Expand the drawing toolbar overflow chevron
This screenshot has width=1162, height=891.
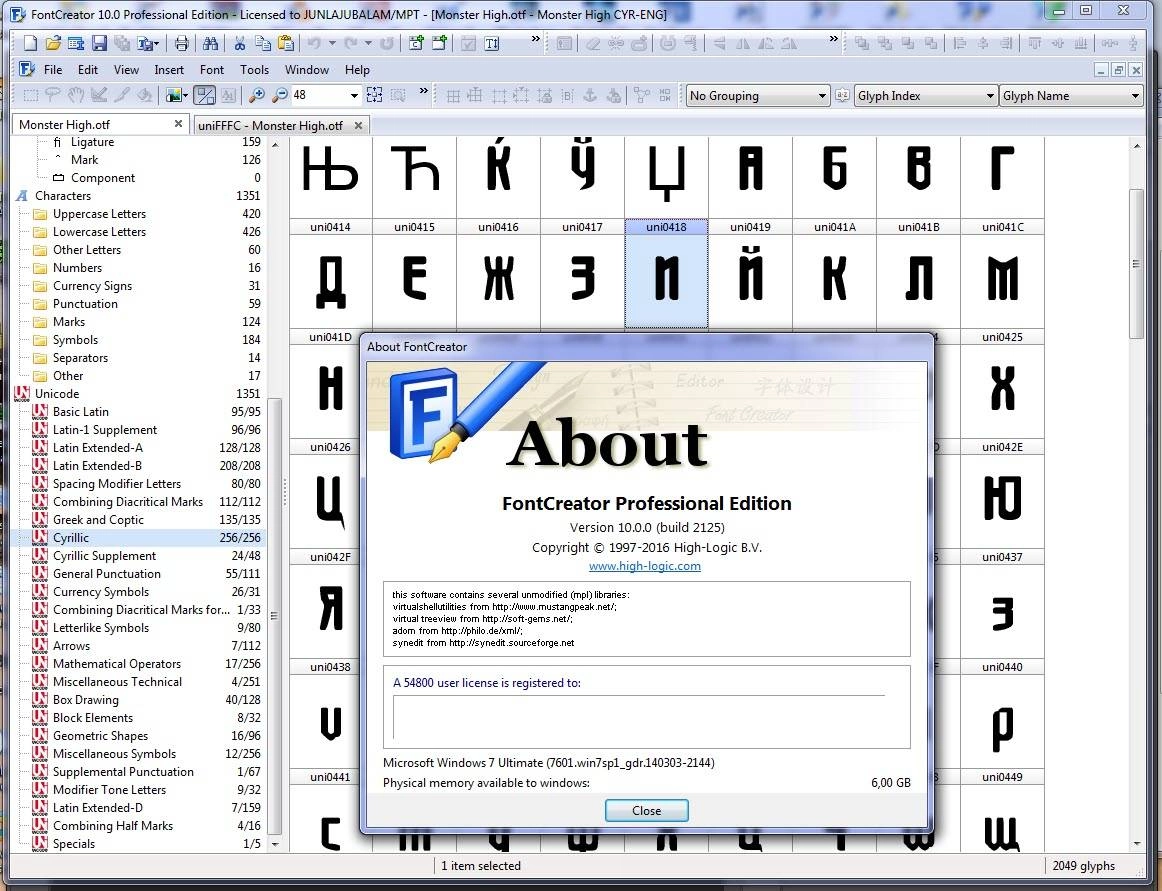[423, 90]
